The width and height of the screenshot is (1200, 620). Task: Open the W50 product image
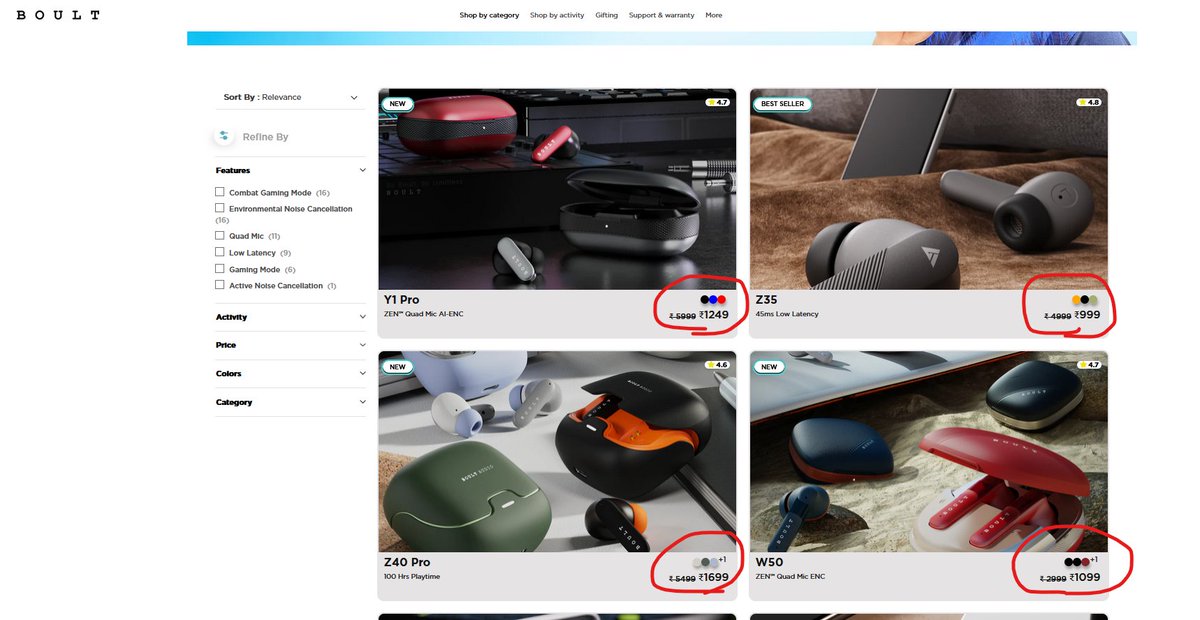pyautogui.click(x=928, y=452)
